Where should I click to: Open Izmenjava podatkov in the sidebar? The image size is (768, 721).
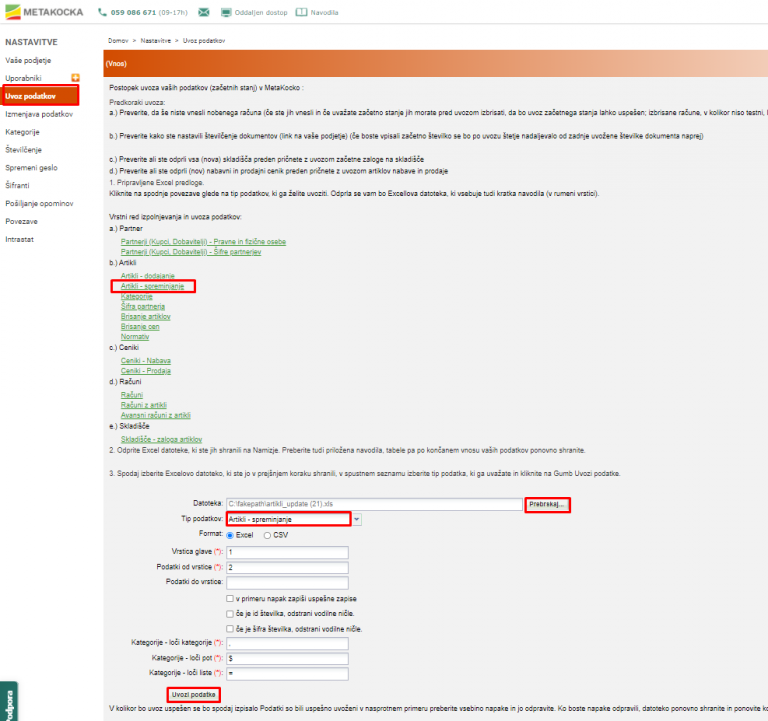click(39, 114)
